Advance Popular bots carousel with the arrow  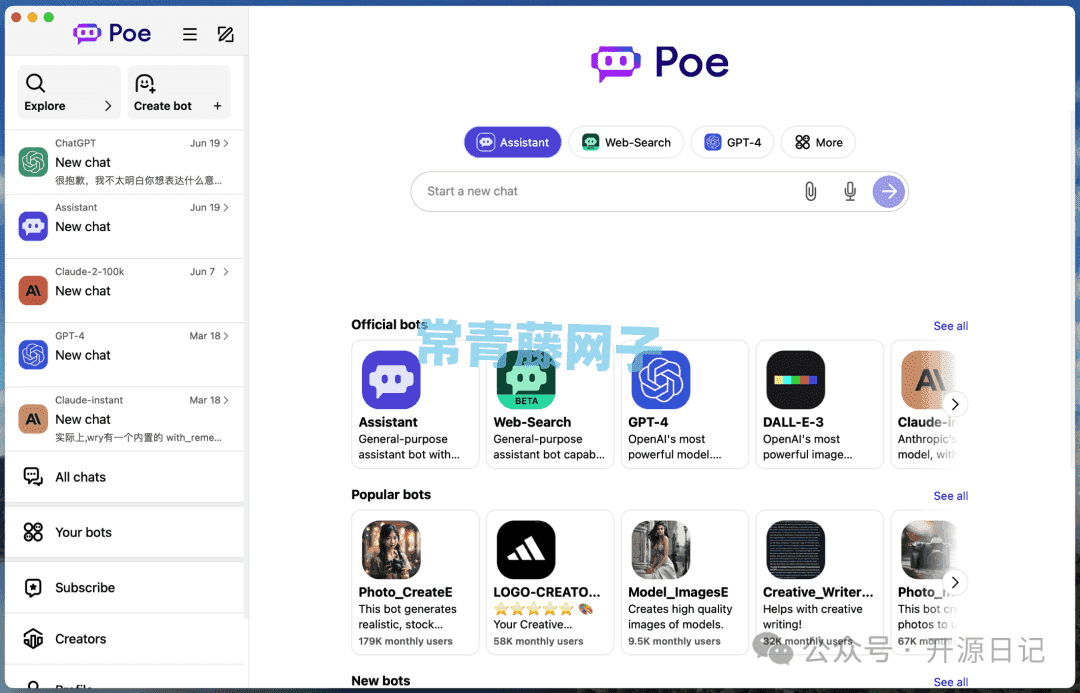click(955, 582)
